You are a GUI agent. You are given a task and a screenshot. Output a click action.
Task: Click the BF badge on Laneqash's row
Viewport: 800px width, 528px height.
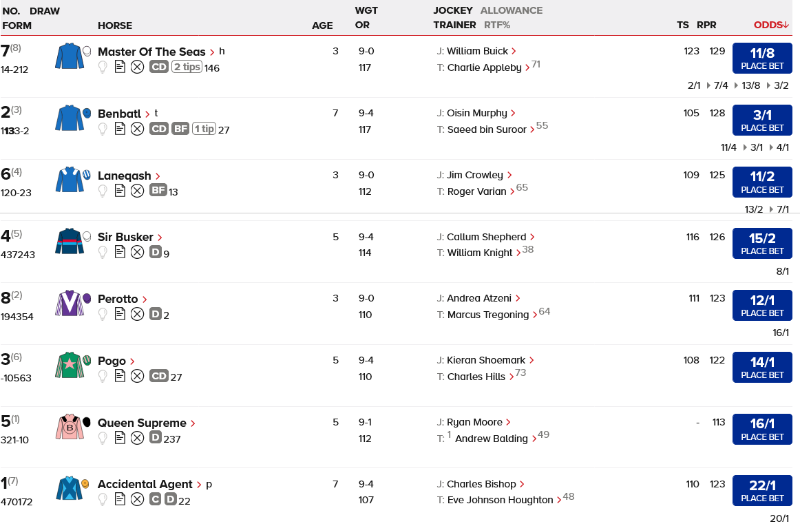pos(158,191)
